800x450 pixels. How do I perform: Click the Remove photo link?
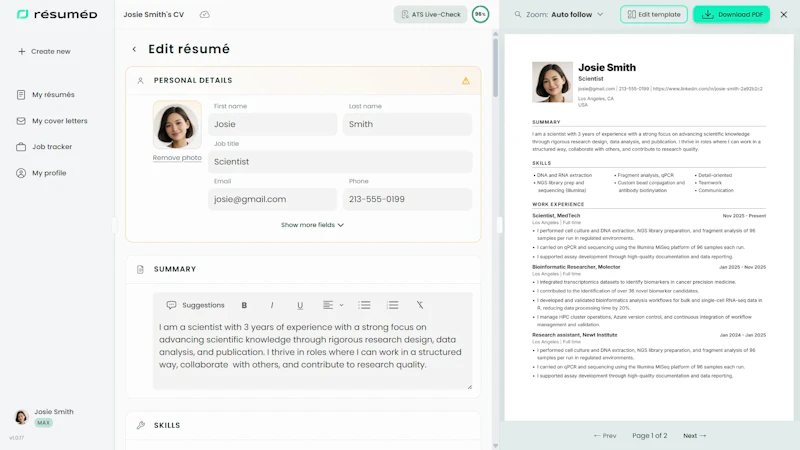[x=177, y=158]
